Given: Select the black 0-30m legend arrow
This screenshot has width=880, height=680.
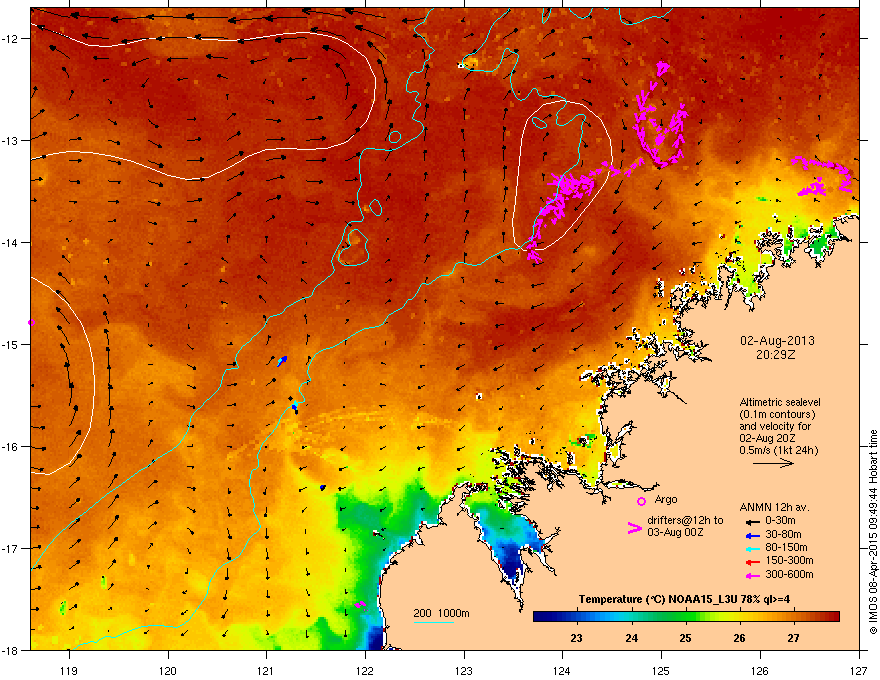Looking at the screenshot, I should pyautogui.click(x=751, y=521).
